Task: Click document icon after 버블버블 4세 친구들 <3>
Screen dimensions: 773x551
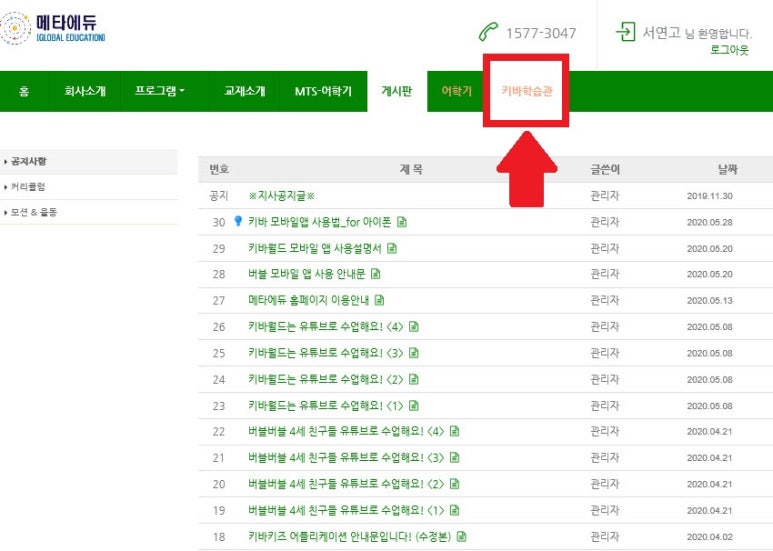Action: tap(455, 458)
